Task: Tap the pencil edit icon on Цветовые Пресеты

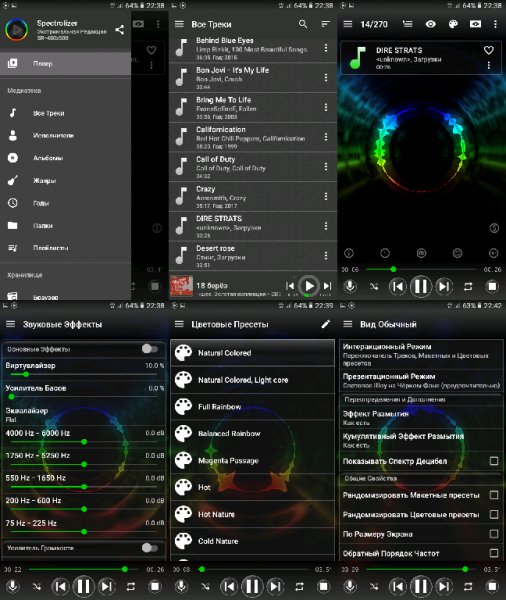Action: coord(325,324)
